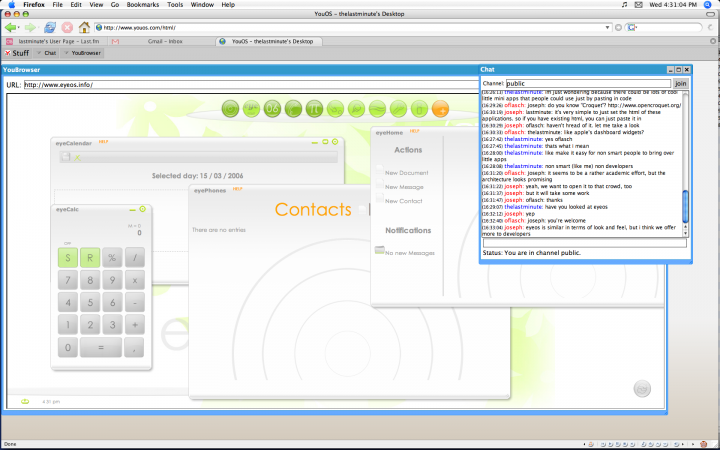Open the calendar '06' dock icon
The height and width of the screenshot is (450, 720).
tap(272, 109)
